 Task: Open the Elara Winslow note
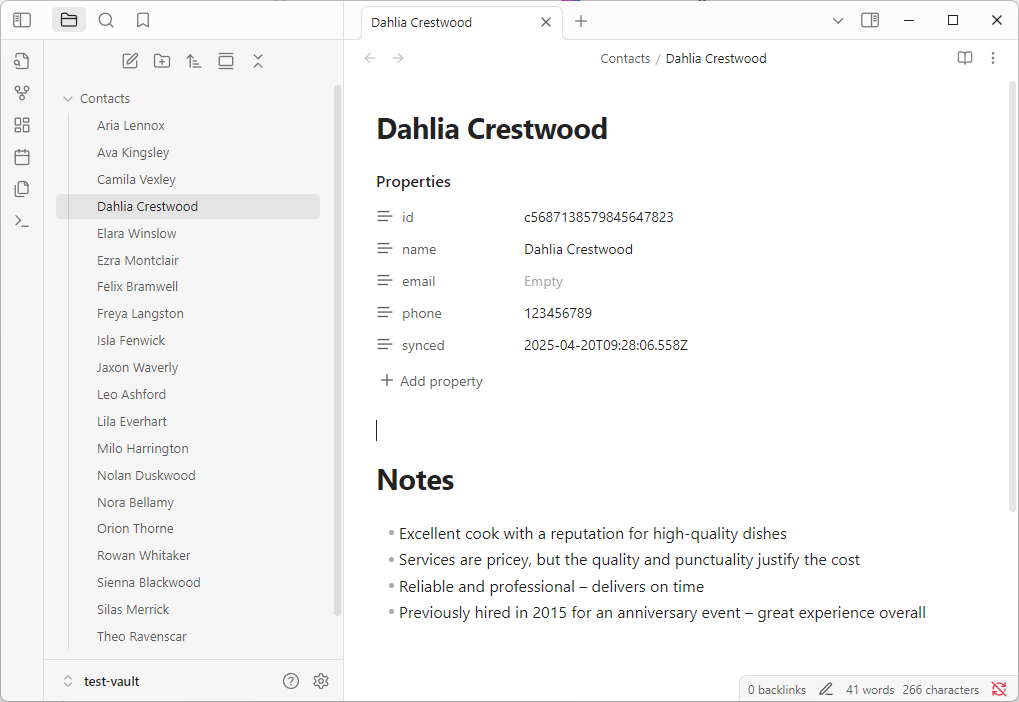[136, 233]
